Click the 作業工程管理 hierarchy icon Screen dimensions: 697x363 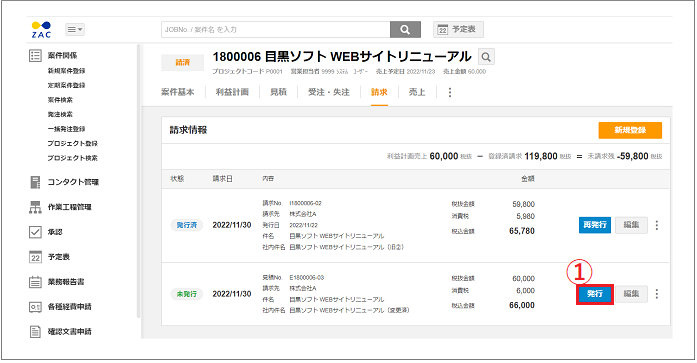click(35, 207)
